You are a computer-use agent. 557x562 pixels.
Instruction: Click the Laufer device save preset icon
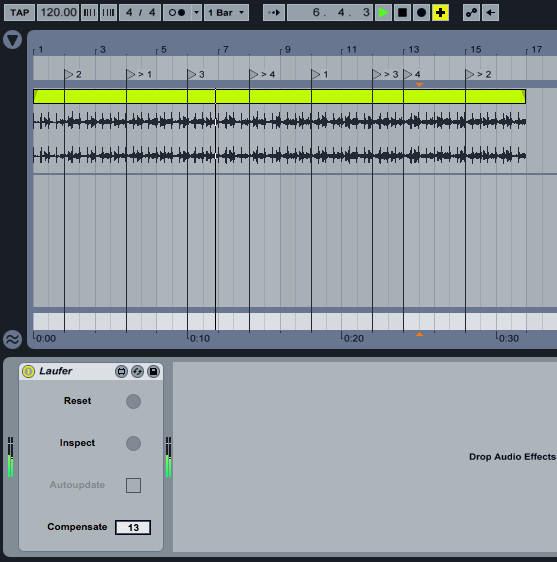(153, 371)
